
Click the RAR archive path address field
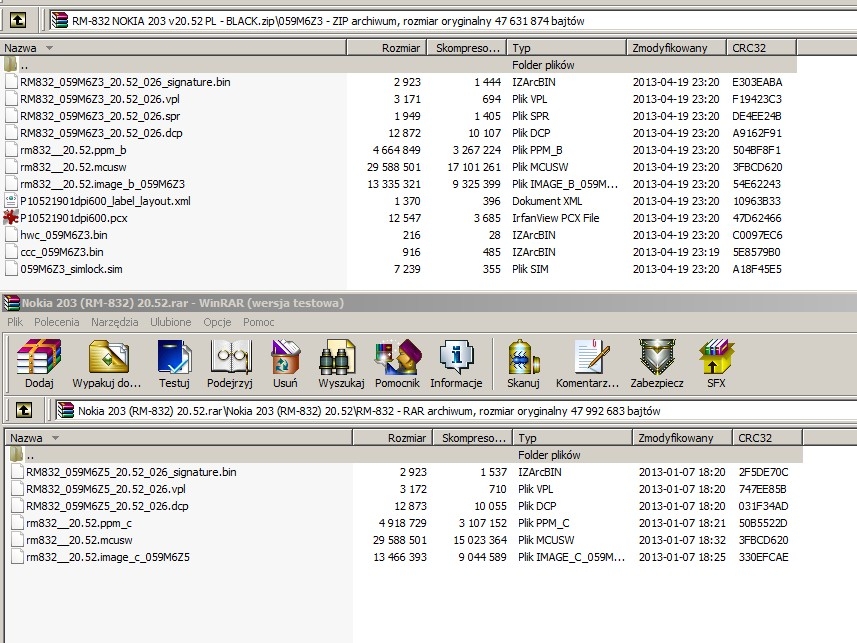456,410
